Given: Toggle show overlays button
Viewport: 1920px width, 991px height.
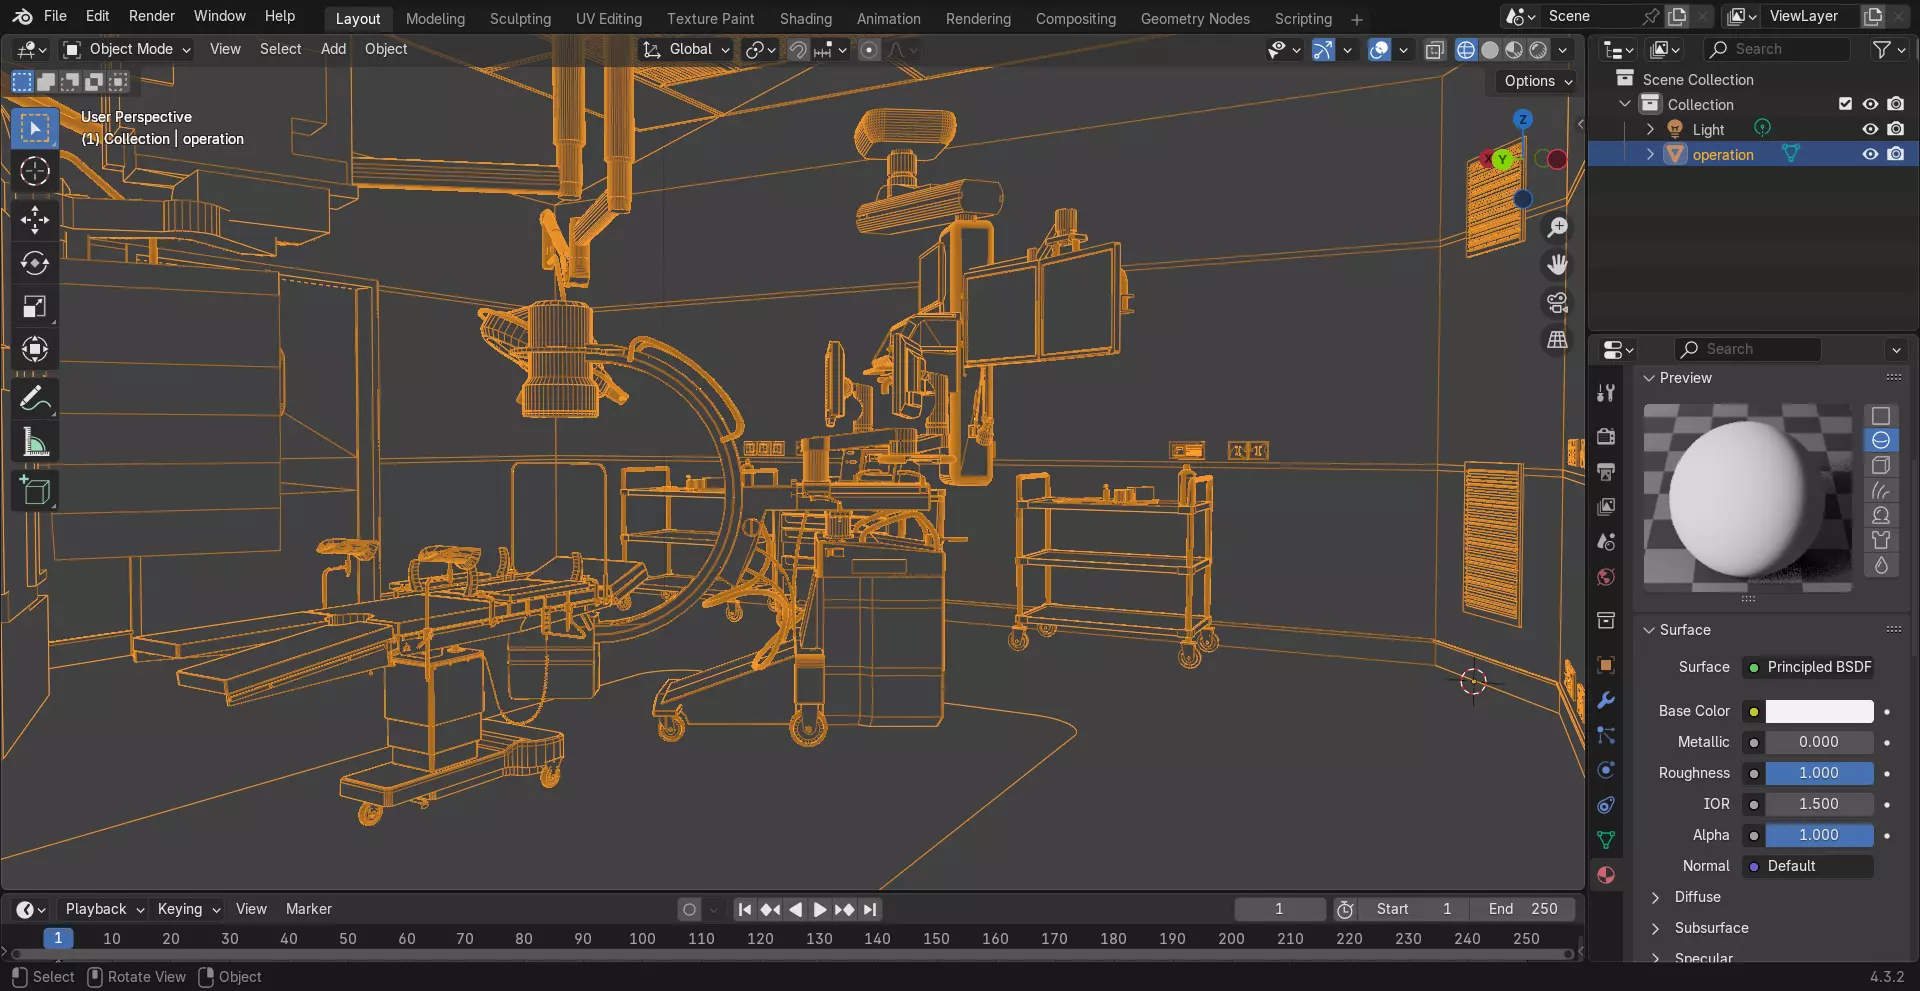Looking at the screenshot, I should [x=1379, y=50].
